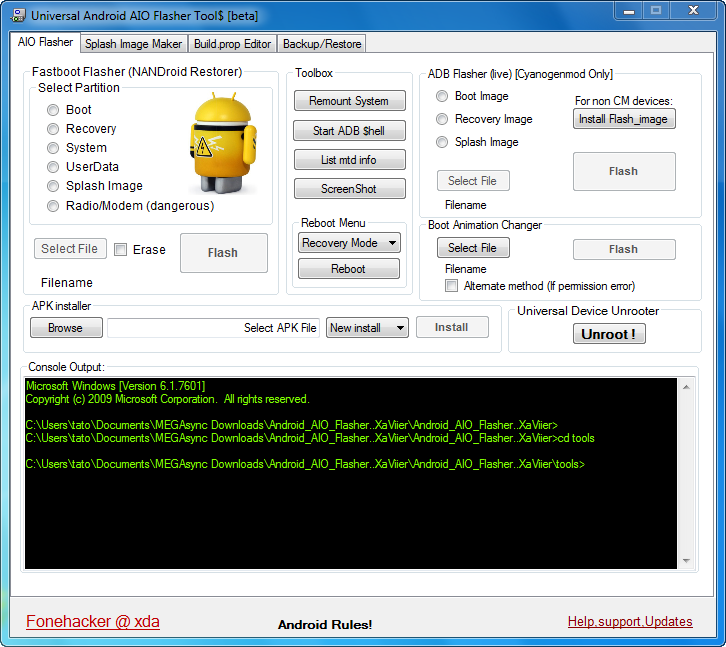Take a ScreenShot via Toolbox

350,188
